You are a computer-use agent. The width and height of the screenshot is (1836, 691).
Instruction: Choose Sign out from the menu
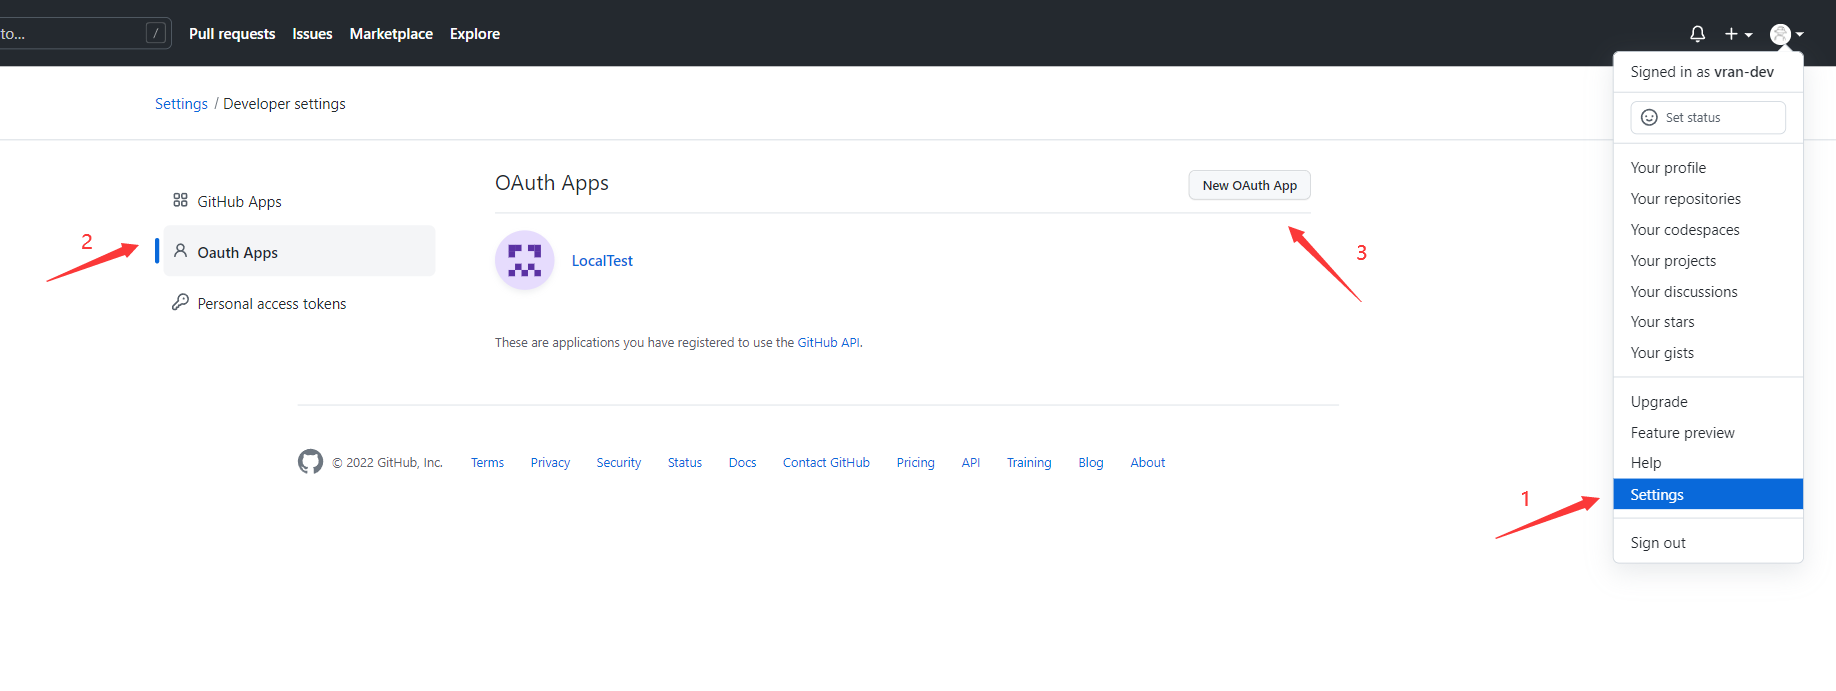(1657, 543)
